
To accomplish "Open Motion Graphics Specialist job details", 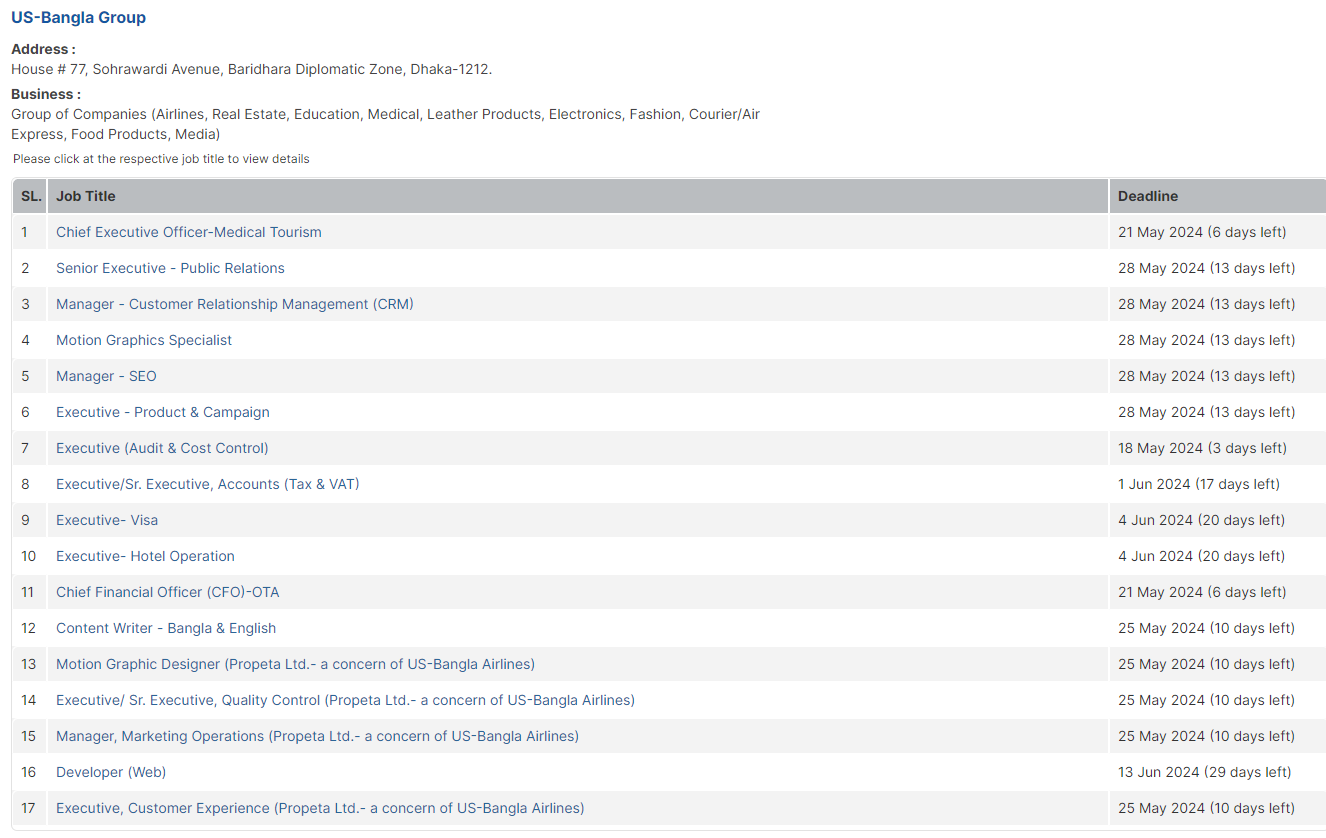I will pyautogui.click(x=144, y=340).
